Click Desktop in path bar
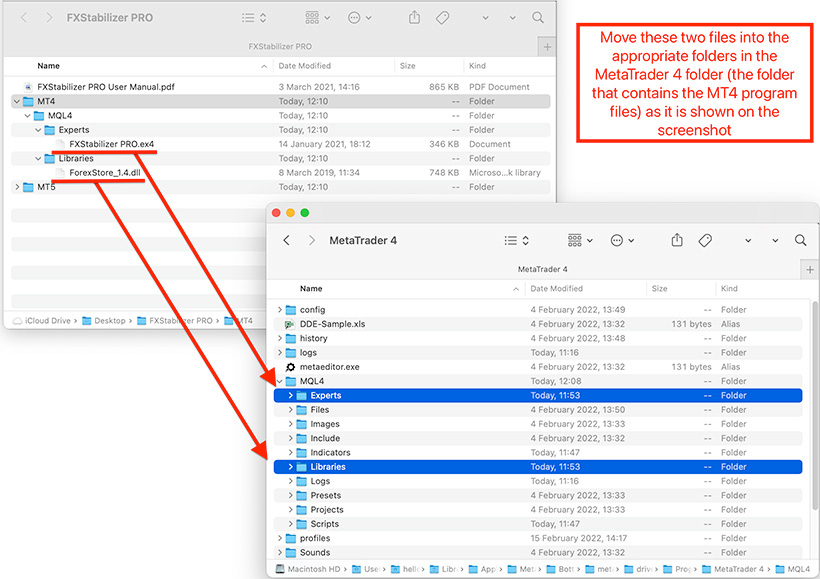Screen dimensions: 820x579 coord(104,321)
